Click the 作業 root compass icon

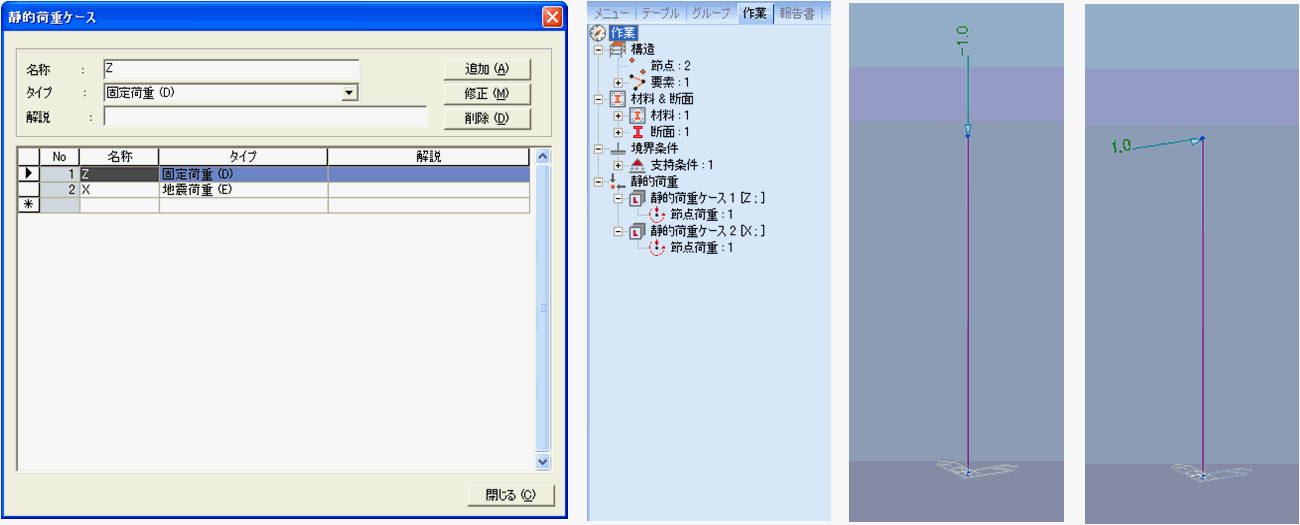coord(599,32)
